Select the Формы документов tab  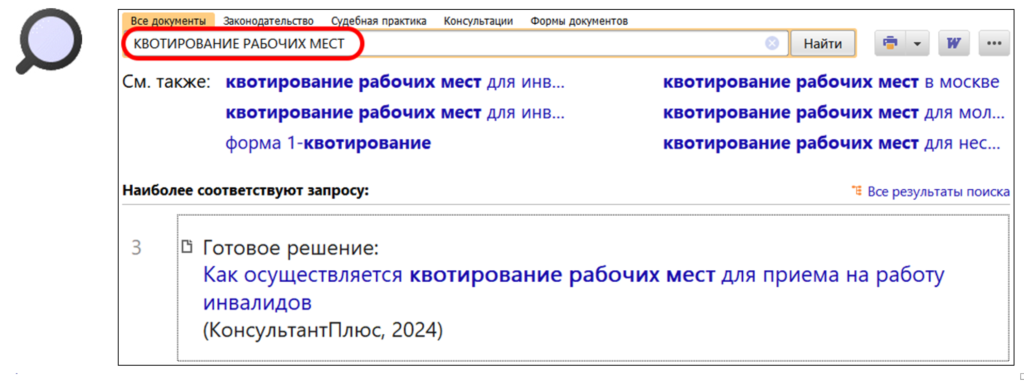coord(579,21)
